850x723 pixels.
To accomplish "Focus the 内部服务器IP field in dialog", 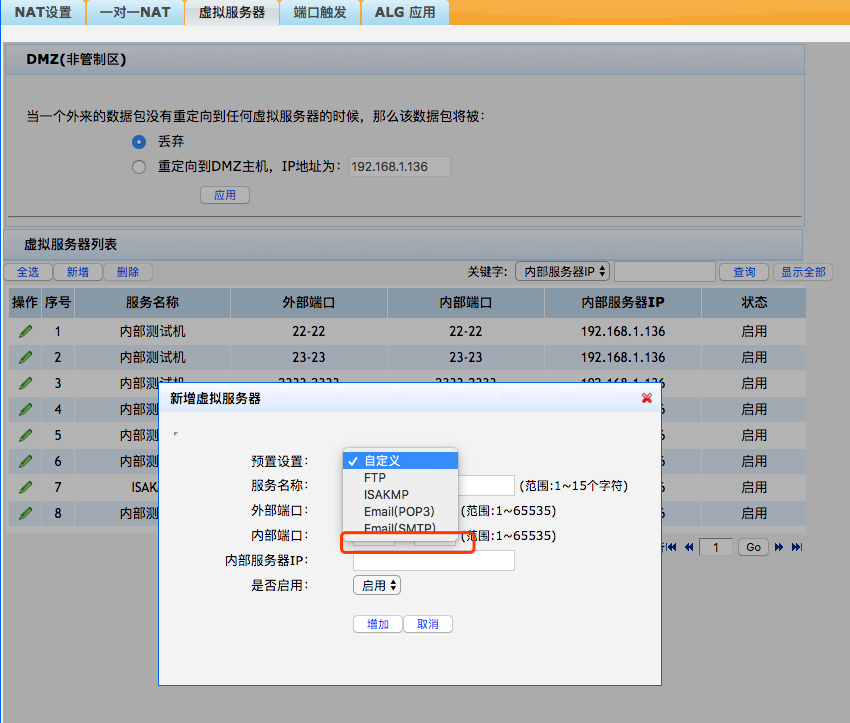I will pyautogui.click(x=434, y=560).
